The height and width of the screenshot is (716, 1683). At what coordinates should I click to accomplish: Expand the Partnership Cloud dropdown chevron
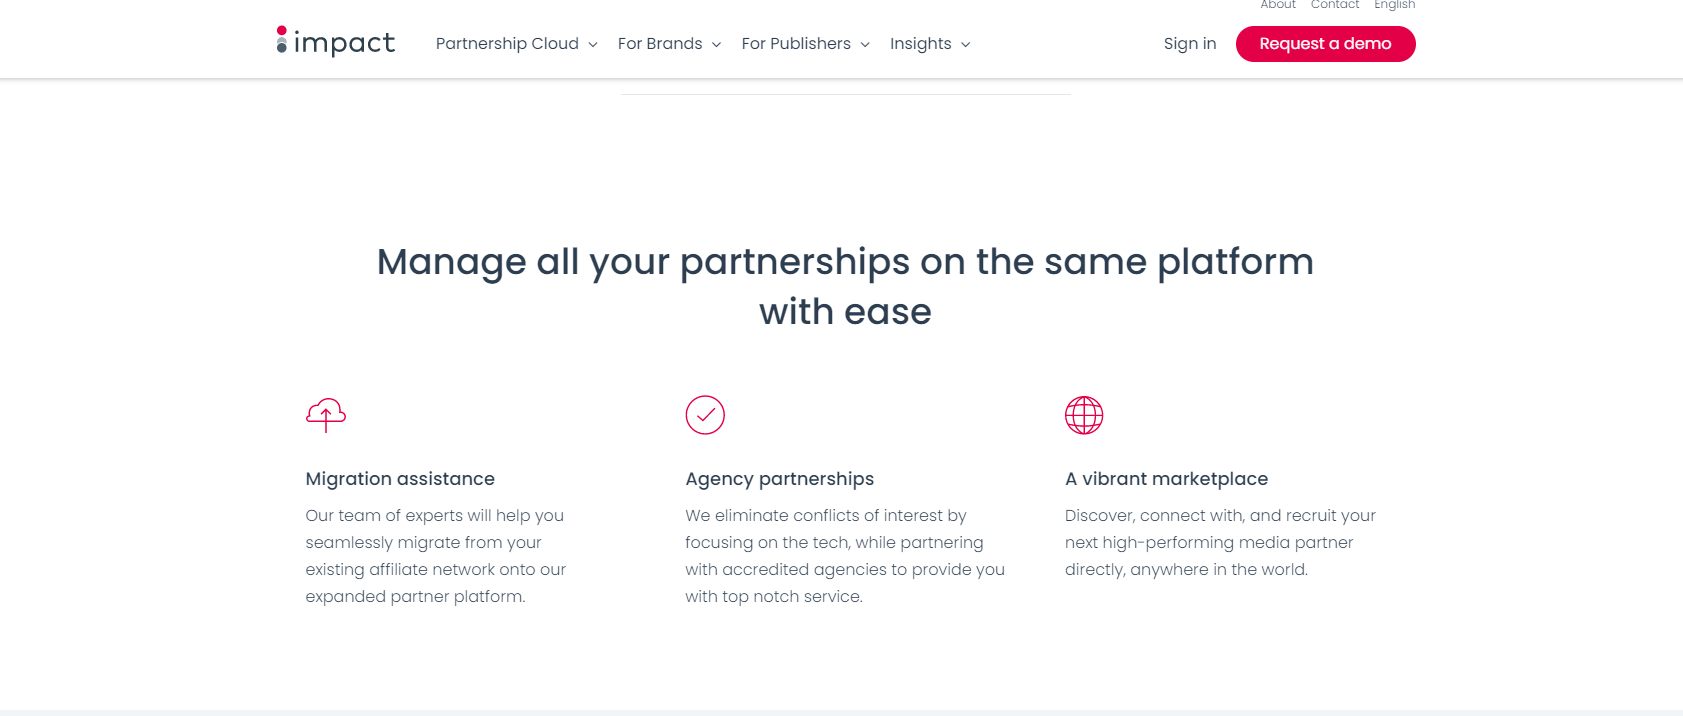click(x=593, y=45)
